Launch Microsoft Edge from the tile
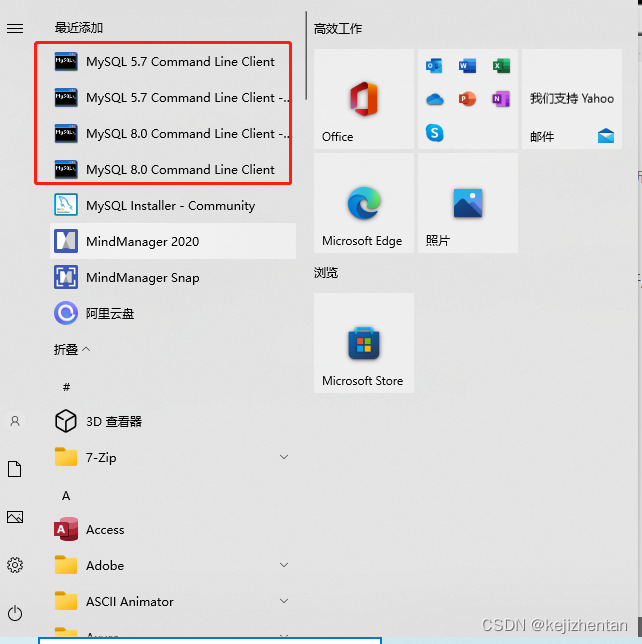The image size is (642, 644). (x=364, y=203)
